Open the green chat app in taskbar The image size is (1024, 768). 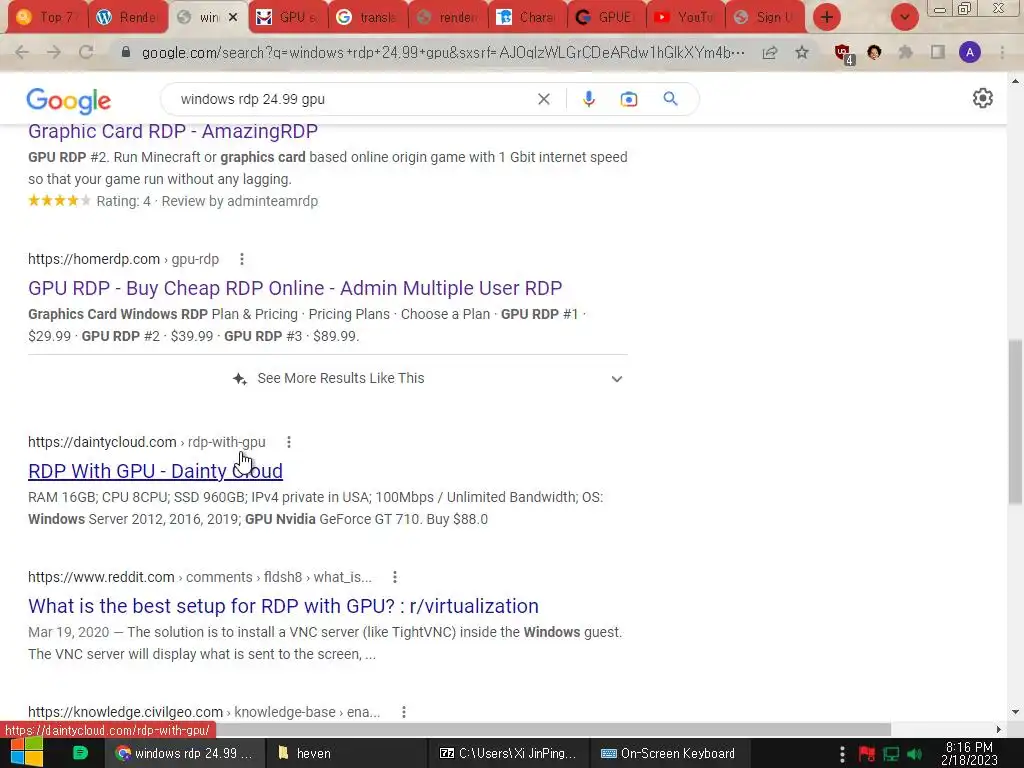point(80,753)
